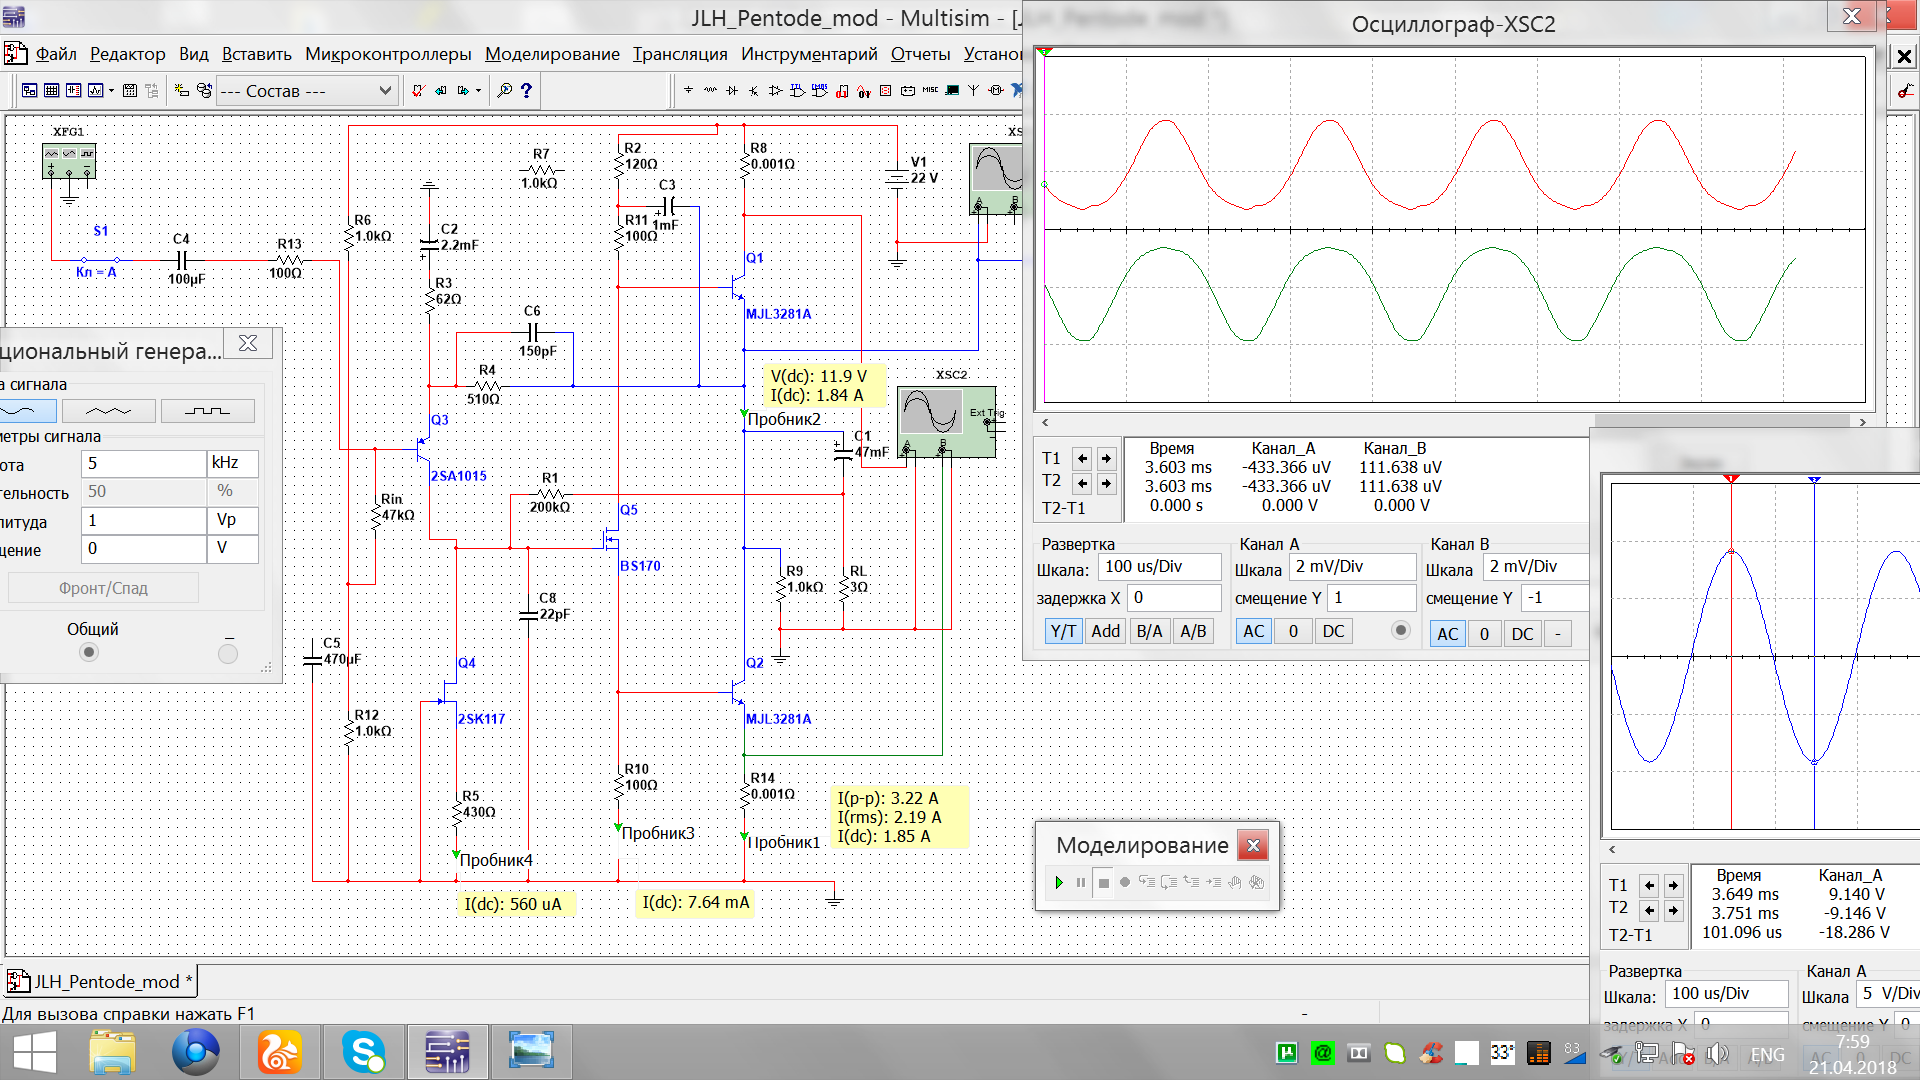1920x1080 pixels.
Task: Open the grapher icon in toolbar
Action: pyautogui.click(x=95, y=90)
